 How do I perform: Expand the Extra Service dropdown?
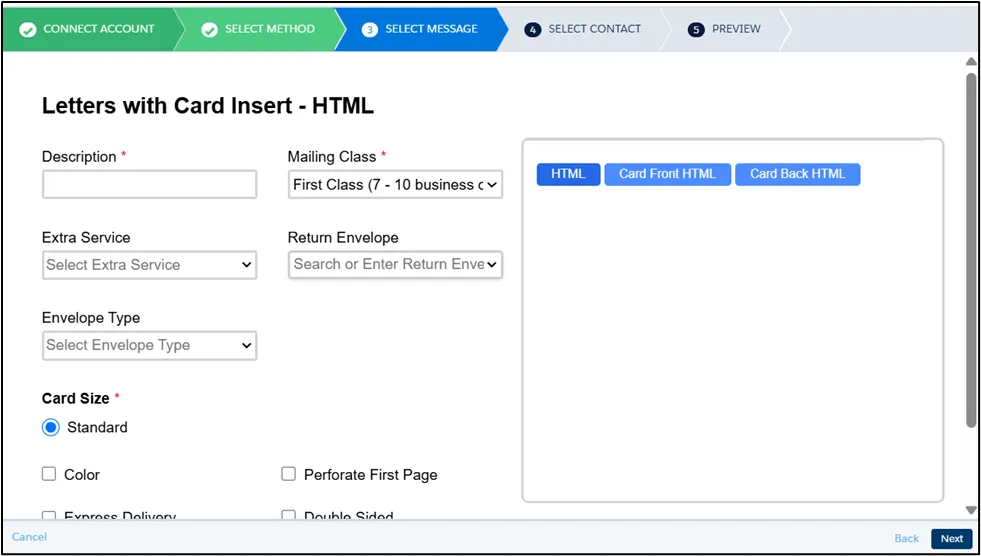[x=149, y=265]
